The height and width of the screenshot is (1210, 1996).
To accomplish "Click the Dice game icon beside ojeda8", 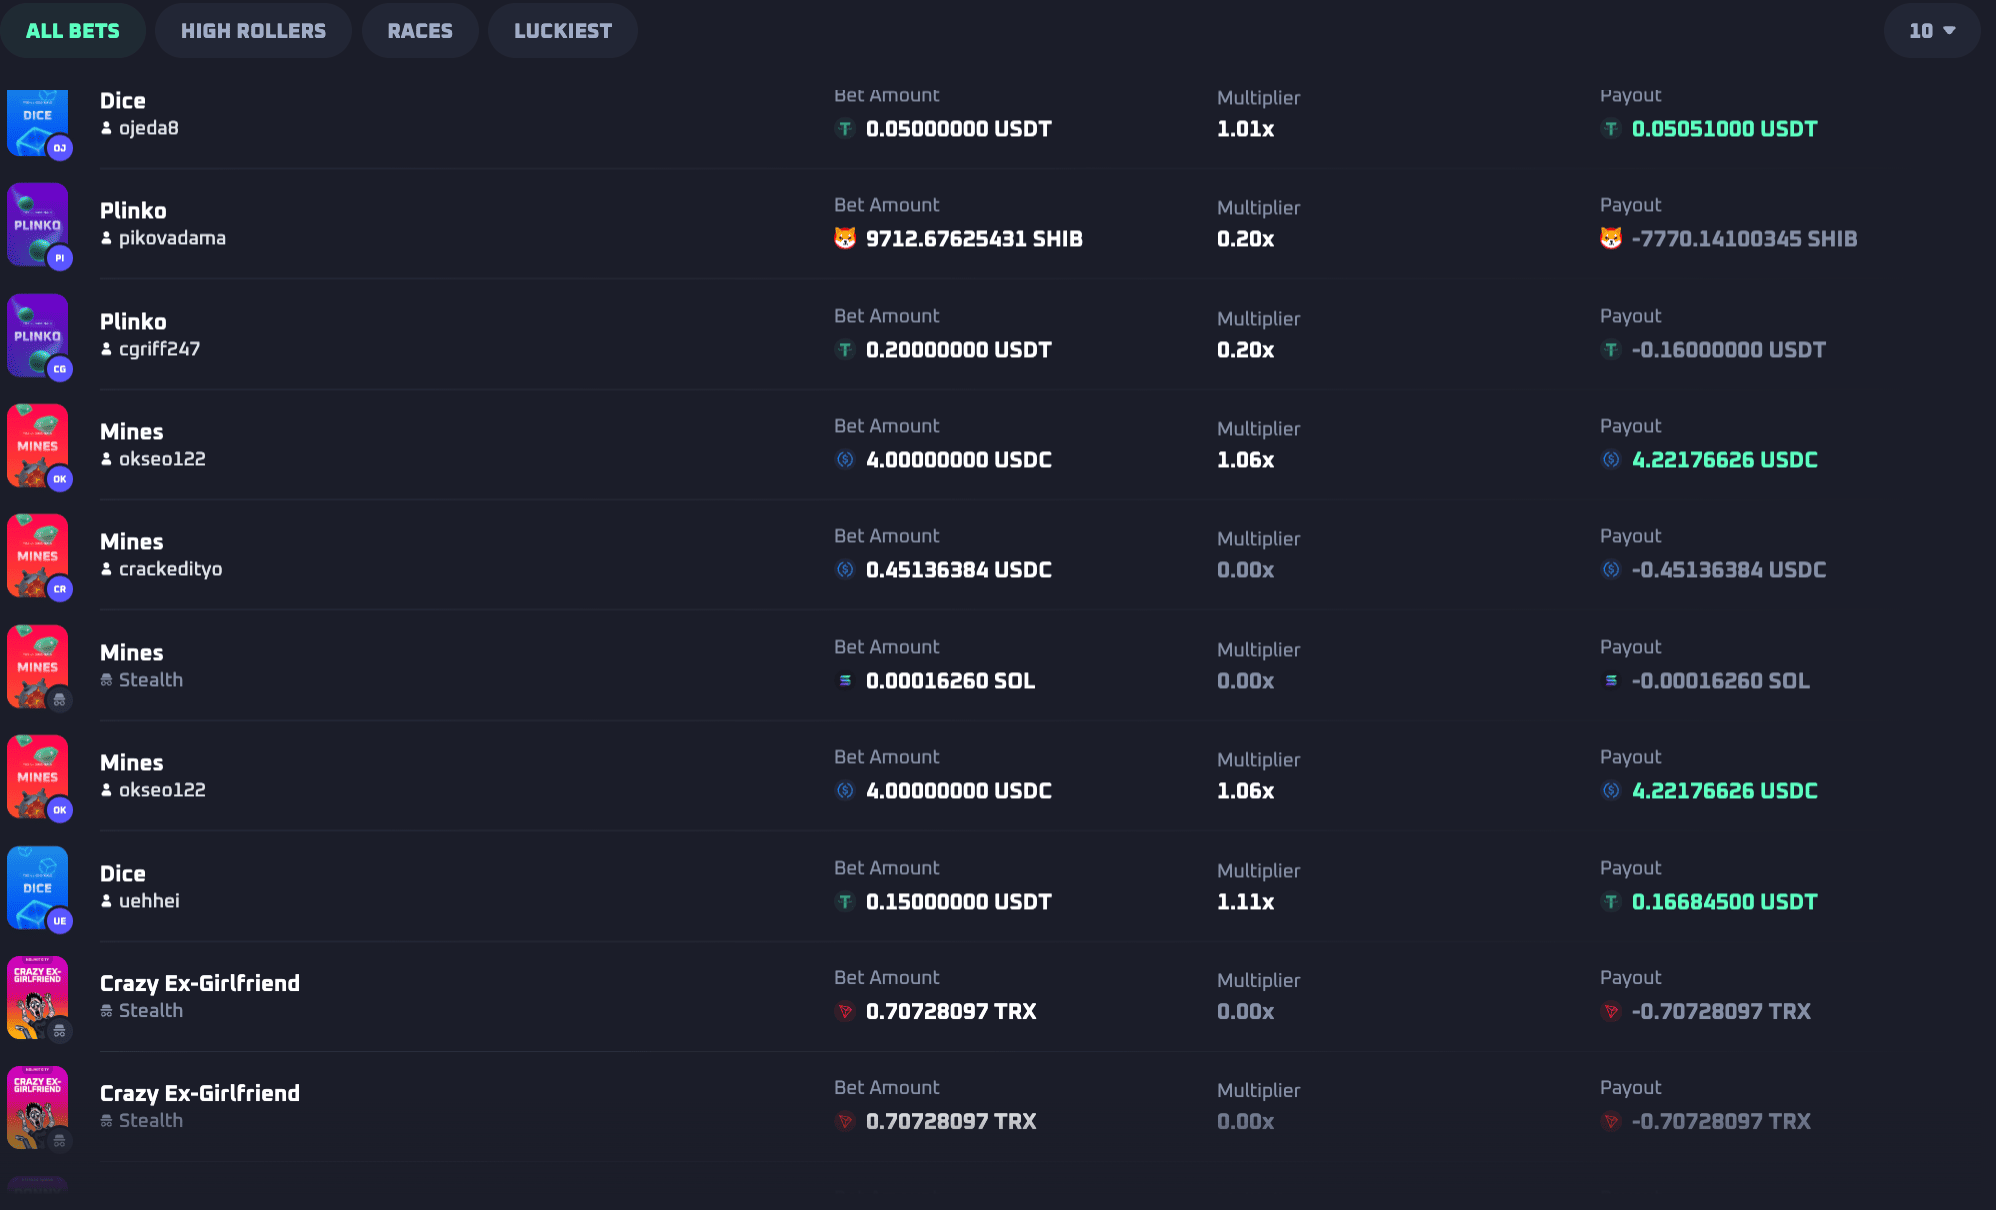I will coord(37,122).
